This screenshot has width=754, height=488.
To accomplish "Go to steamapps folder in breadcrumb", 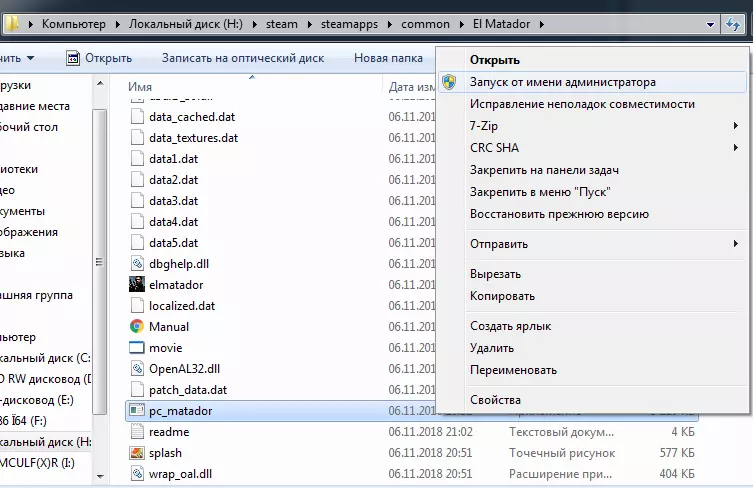I will 350,24.
